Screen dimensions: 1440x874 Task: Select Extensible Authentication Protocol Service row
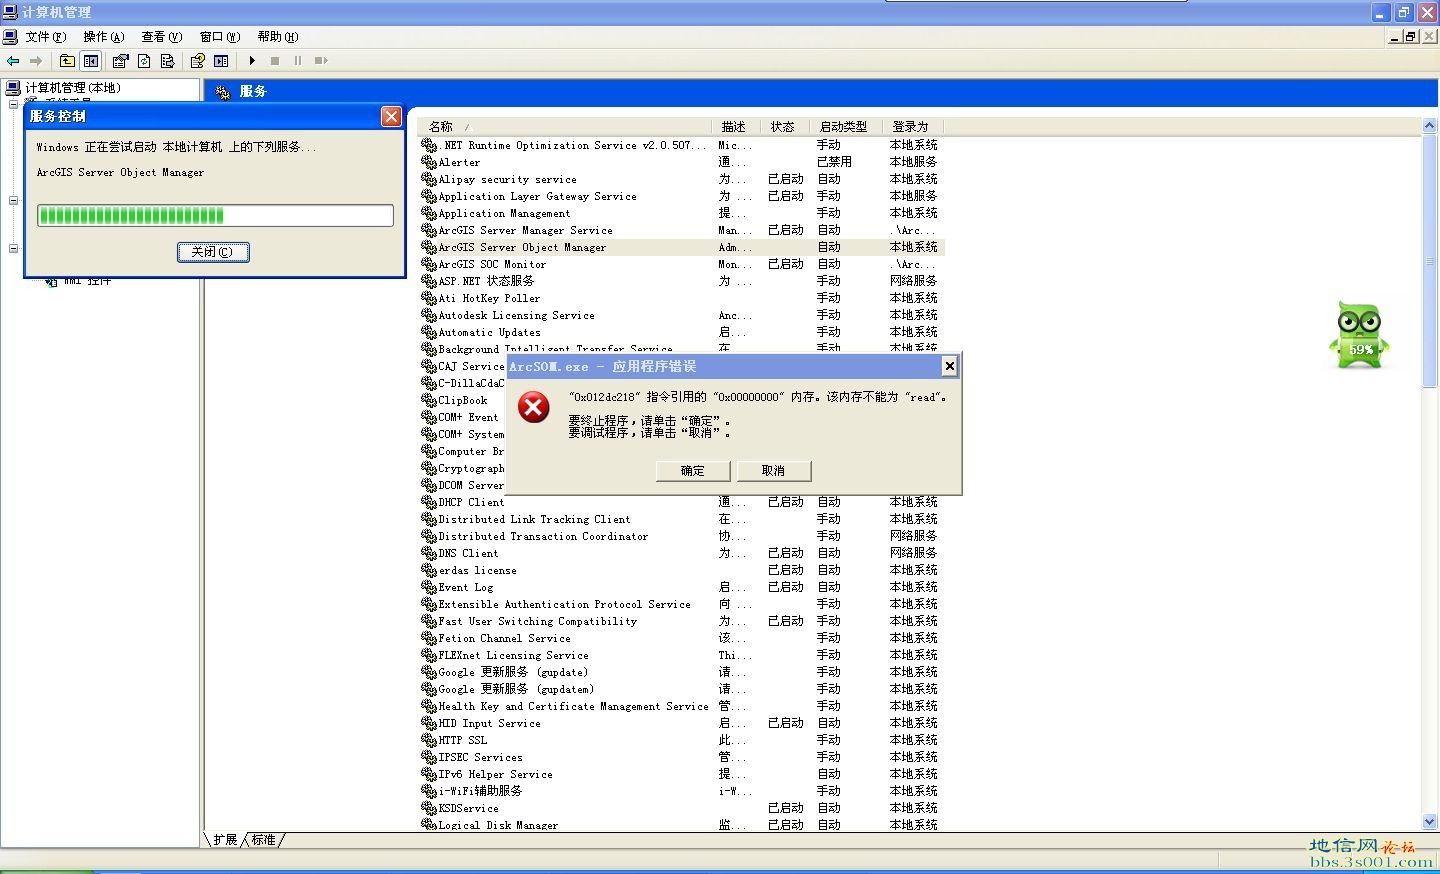click(682, 604)
